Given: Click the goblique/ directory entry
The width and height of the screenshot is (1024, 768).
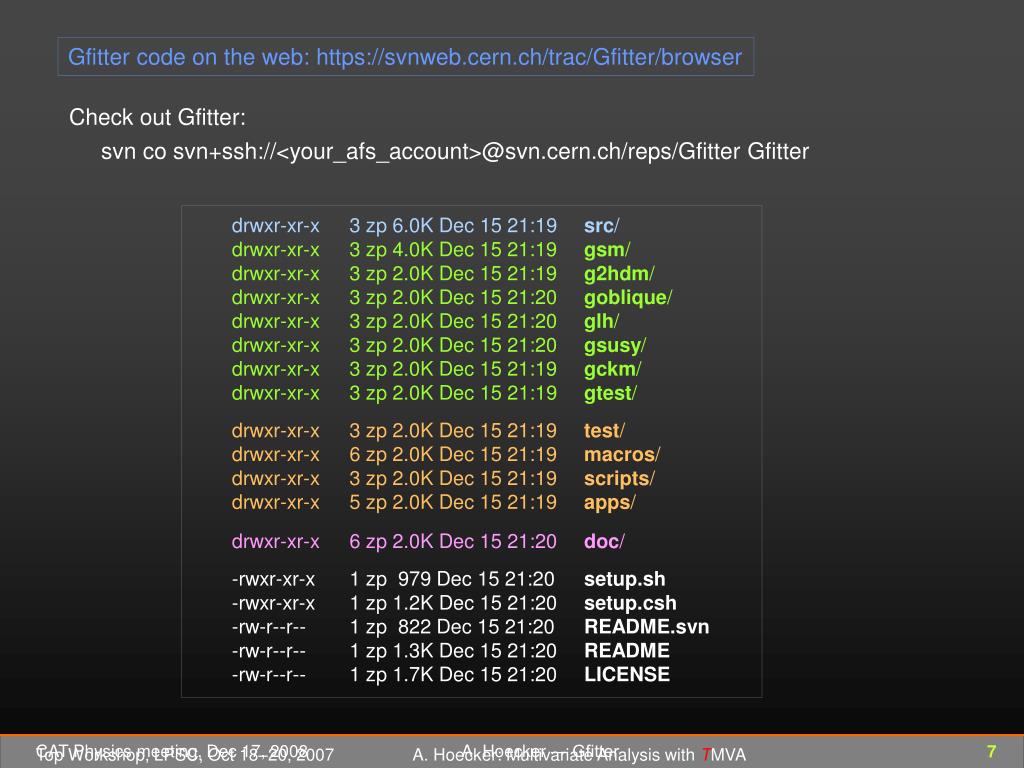Looking at the screenshot, I should click(628, 298).
